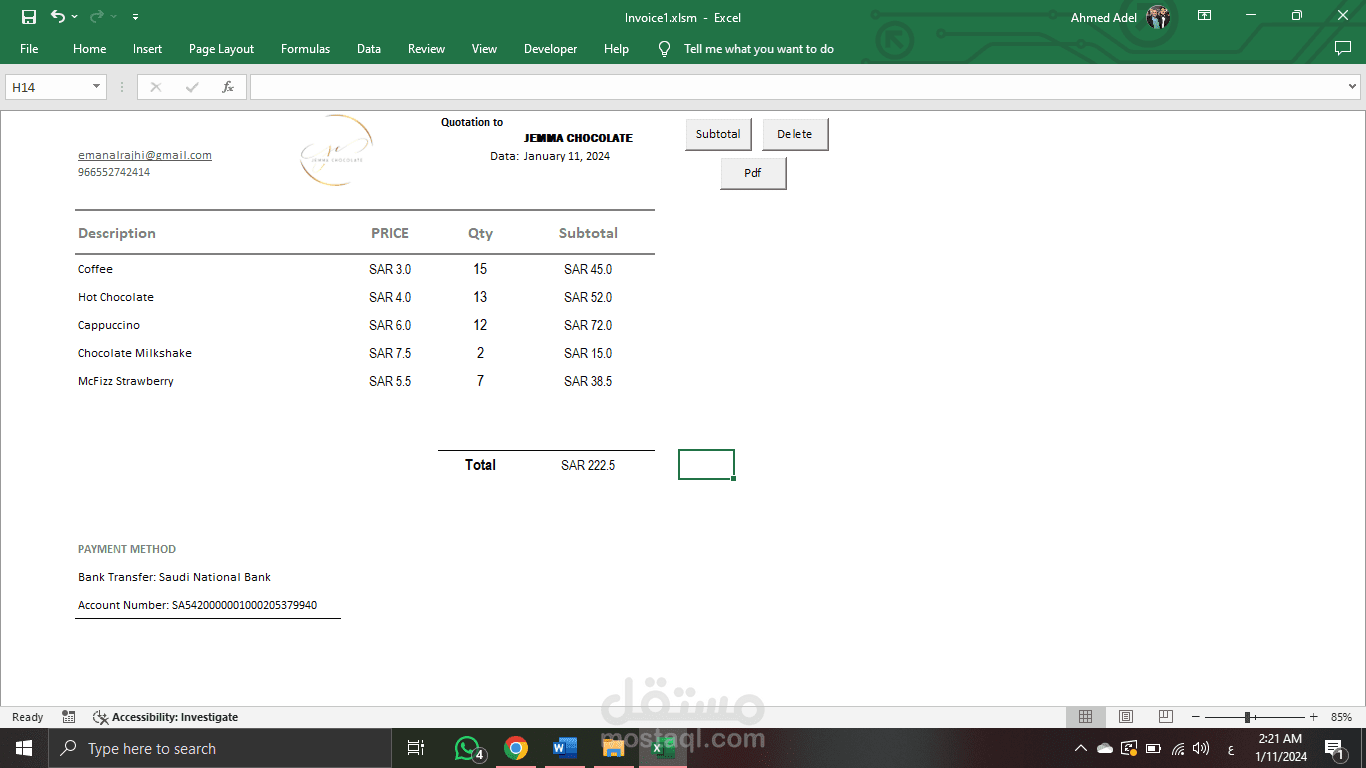Click the Insert Function fx icon
This screenshot has height=768, width=1366.
click(x=228, y=87)
